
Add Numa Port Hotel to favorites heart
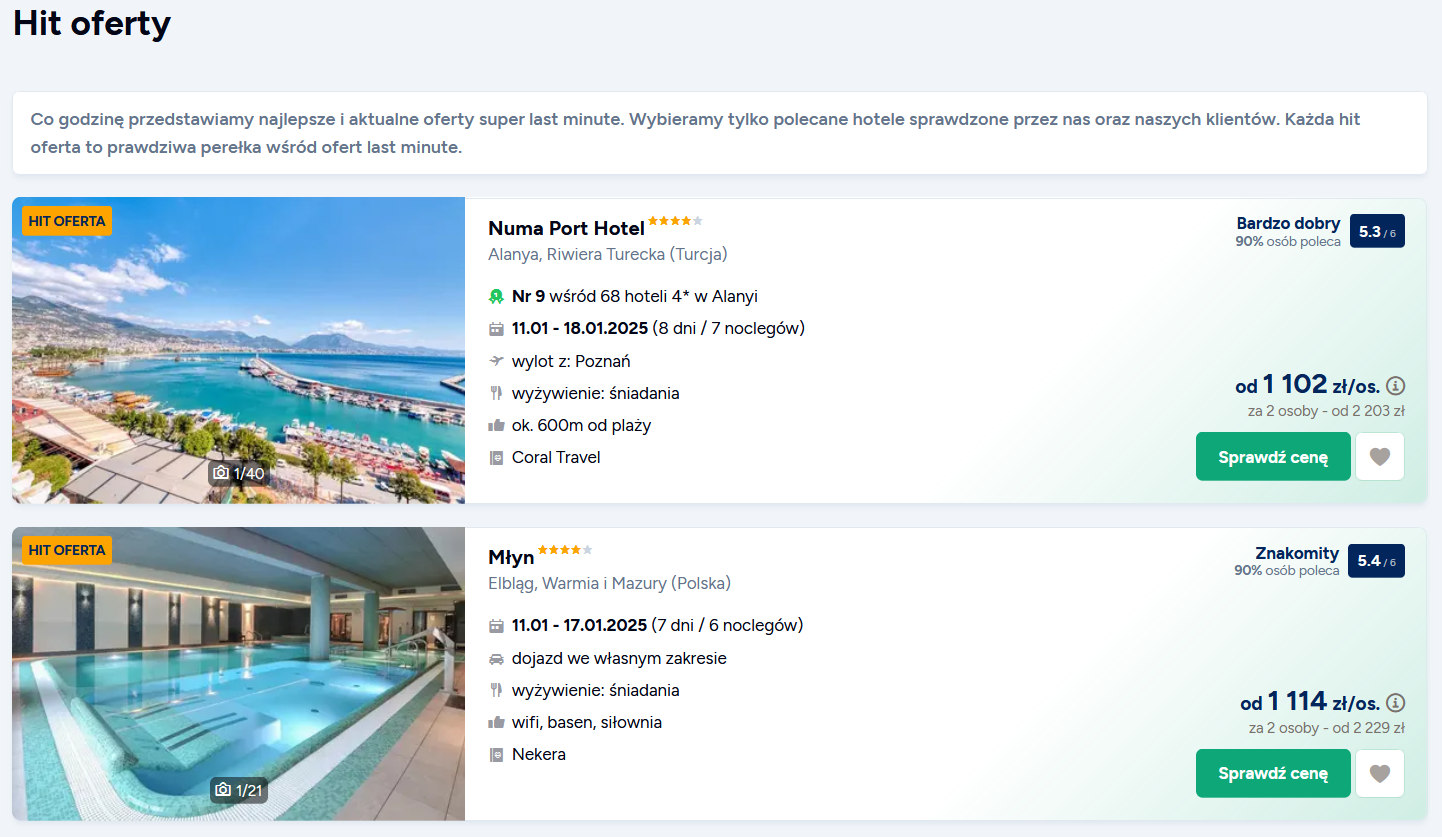1380,457
